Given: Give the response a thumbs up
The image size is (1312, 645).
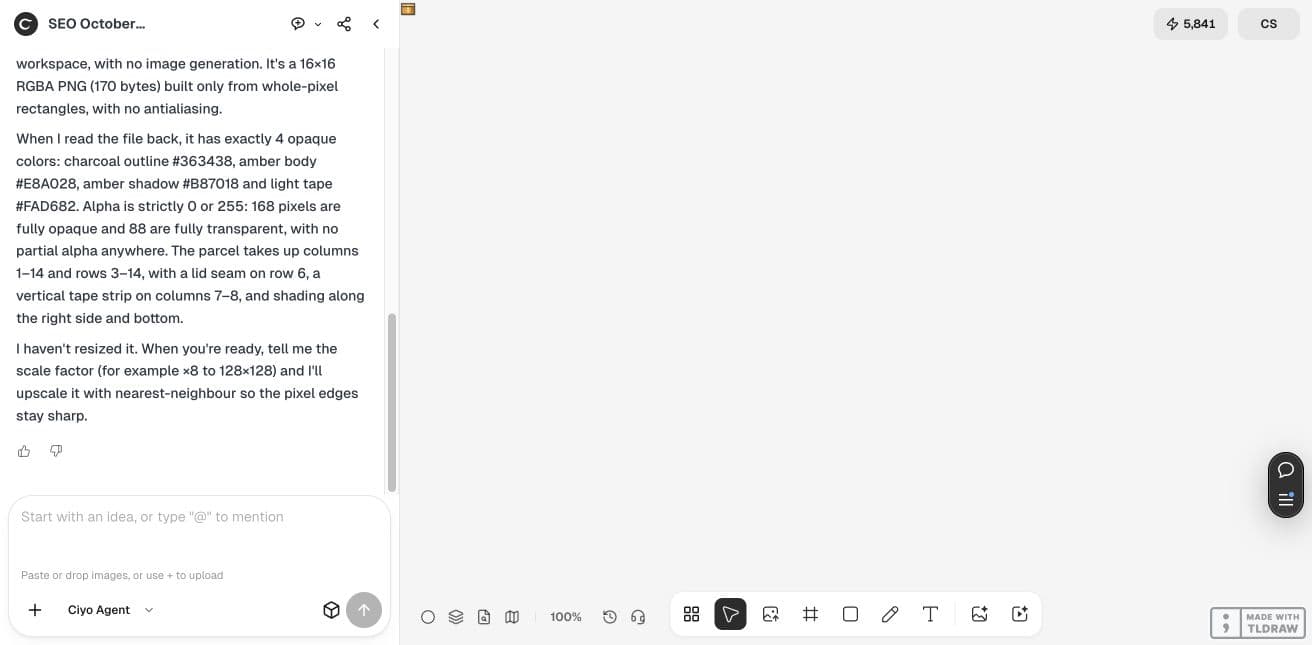Looking at the screenshot, I should pyautogui.click(x=24, y=451).
